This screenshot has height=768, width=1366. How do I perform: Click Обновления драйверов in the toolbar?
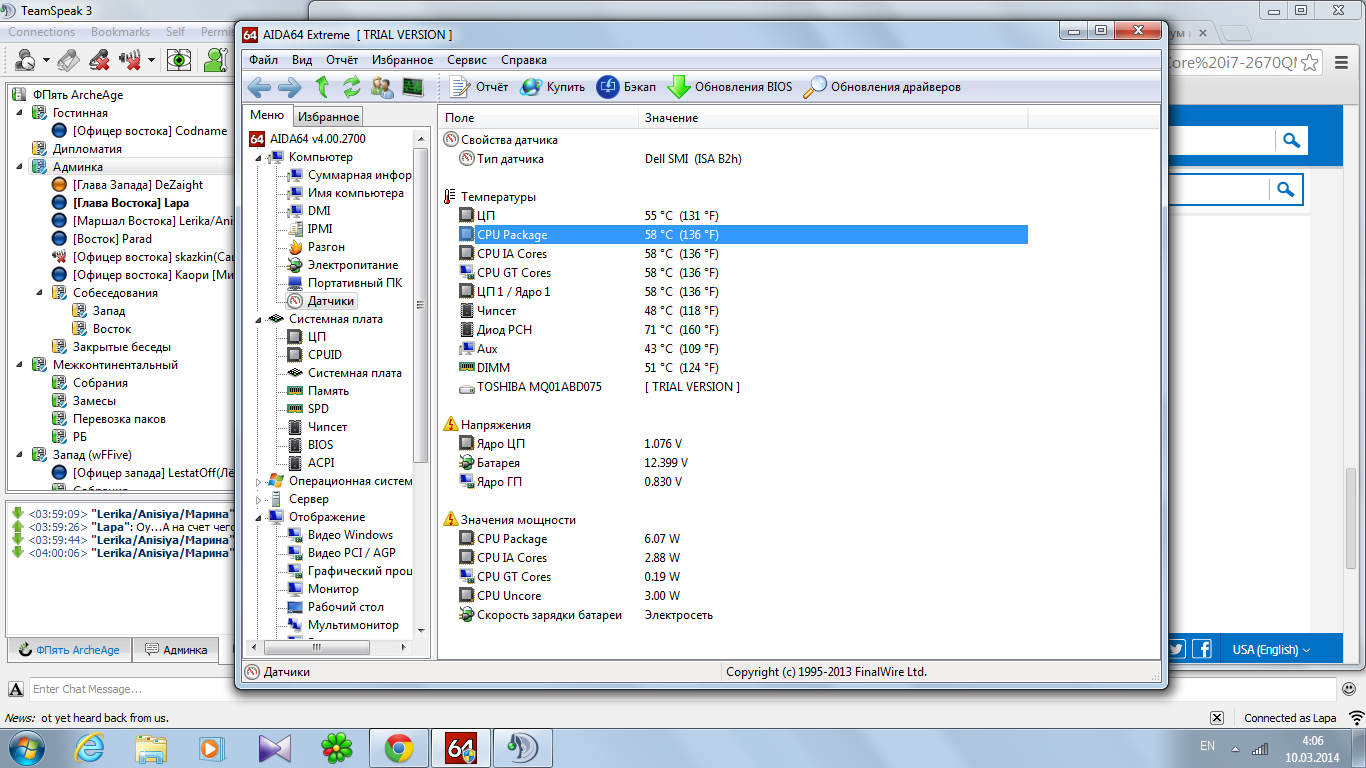[x=882, y=87]
